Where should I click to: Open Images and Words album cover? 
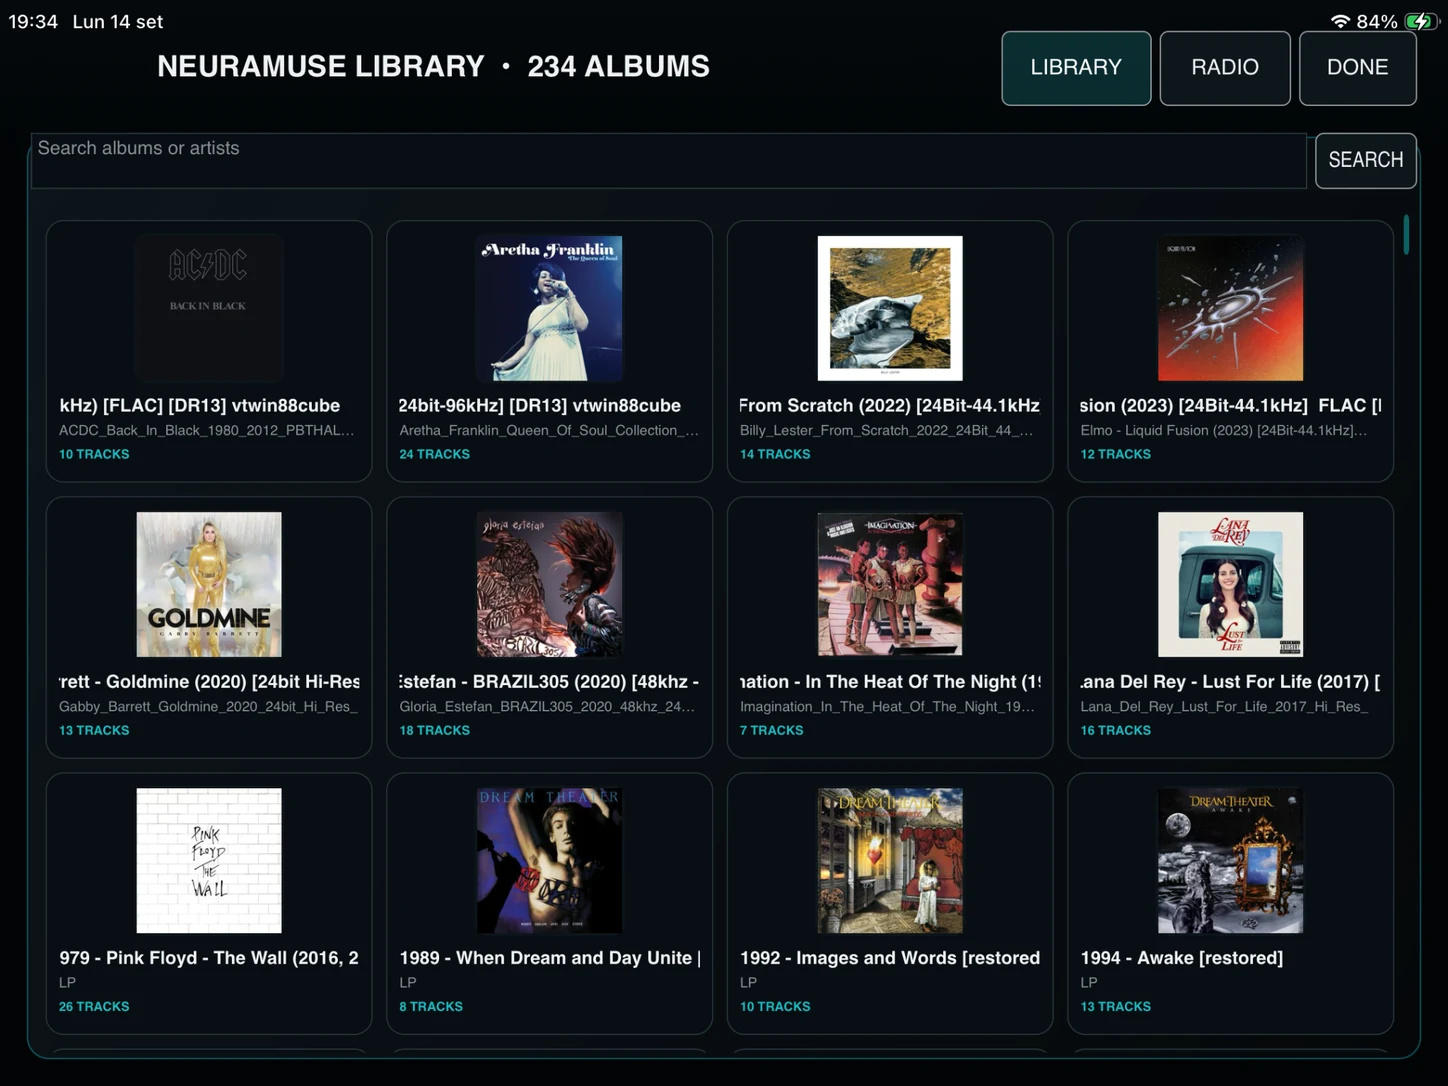tap(890, 860)
